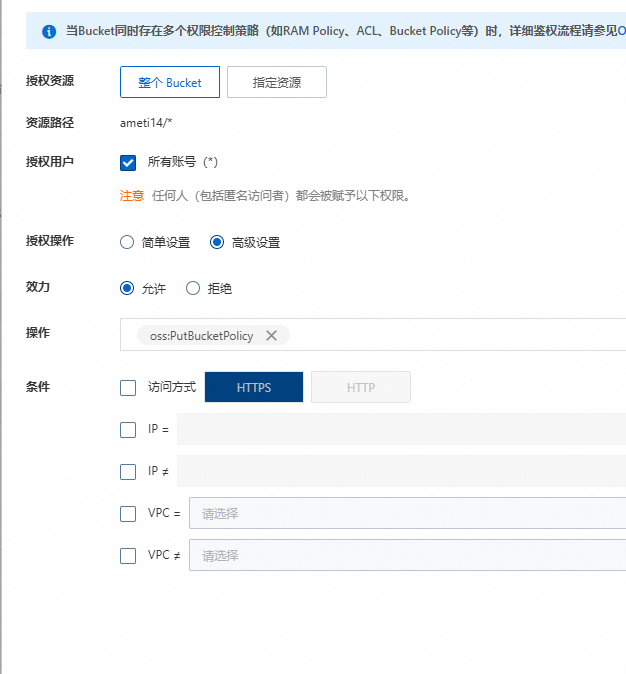
Task: Choose the 指定资源 resource option
Action: (276, 82)
